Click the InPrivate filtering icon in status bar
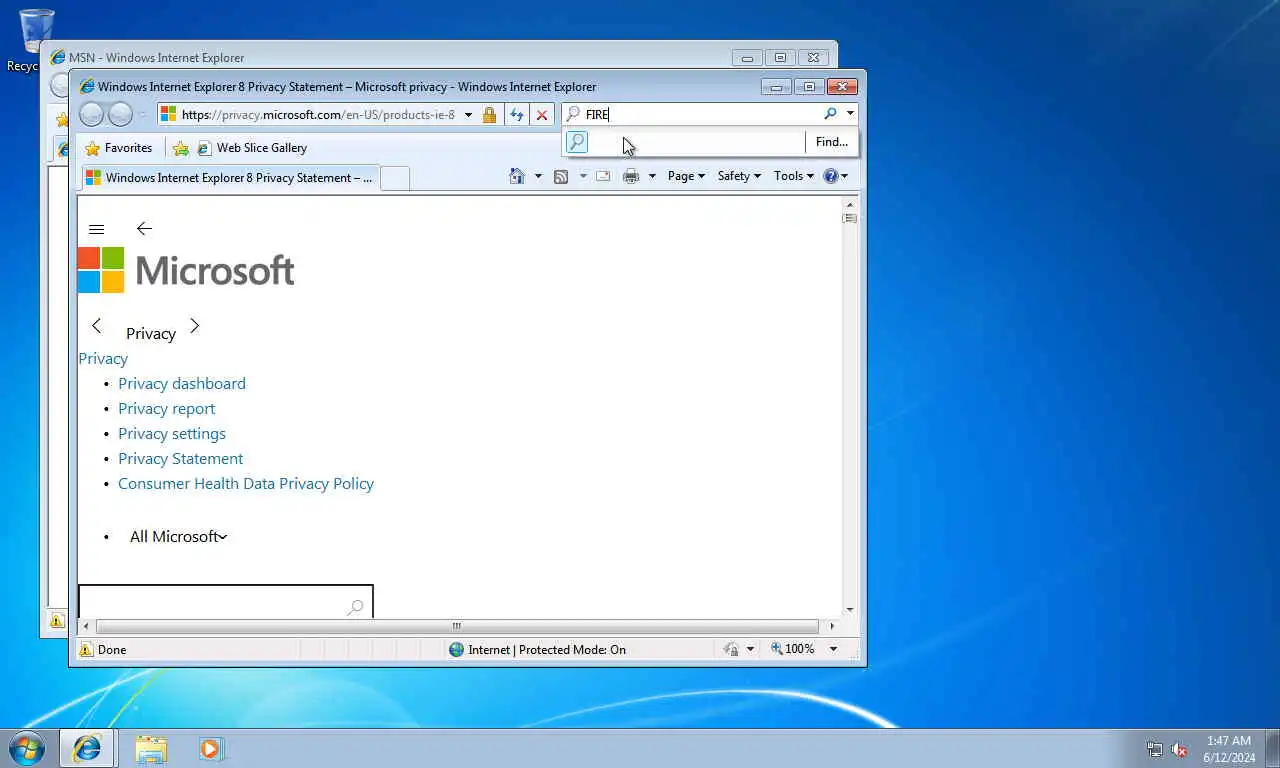Image resolution: width=1280 pixels, height=768 pixels. [731, 650]
